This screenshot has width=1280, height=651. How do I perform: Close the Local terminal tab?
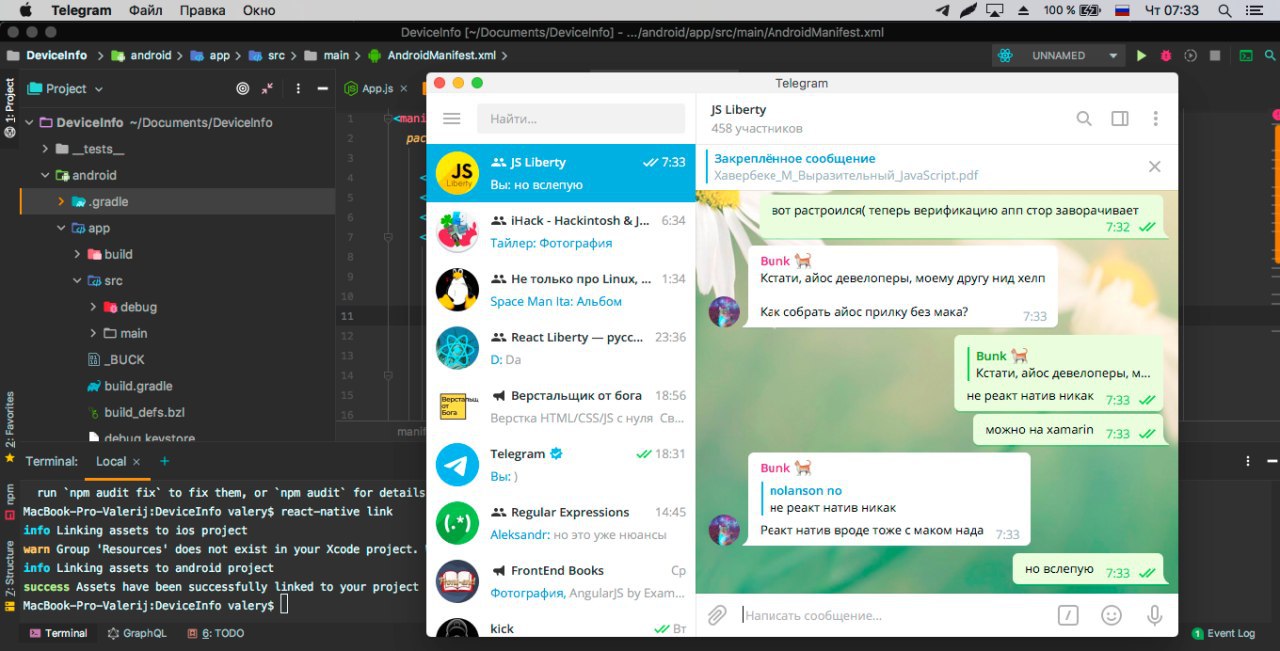tap(137, 462)
